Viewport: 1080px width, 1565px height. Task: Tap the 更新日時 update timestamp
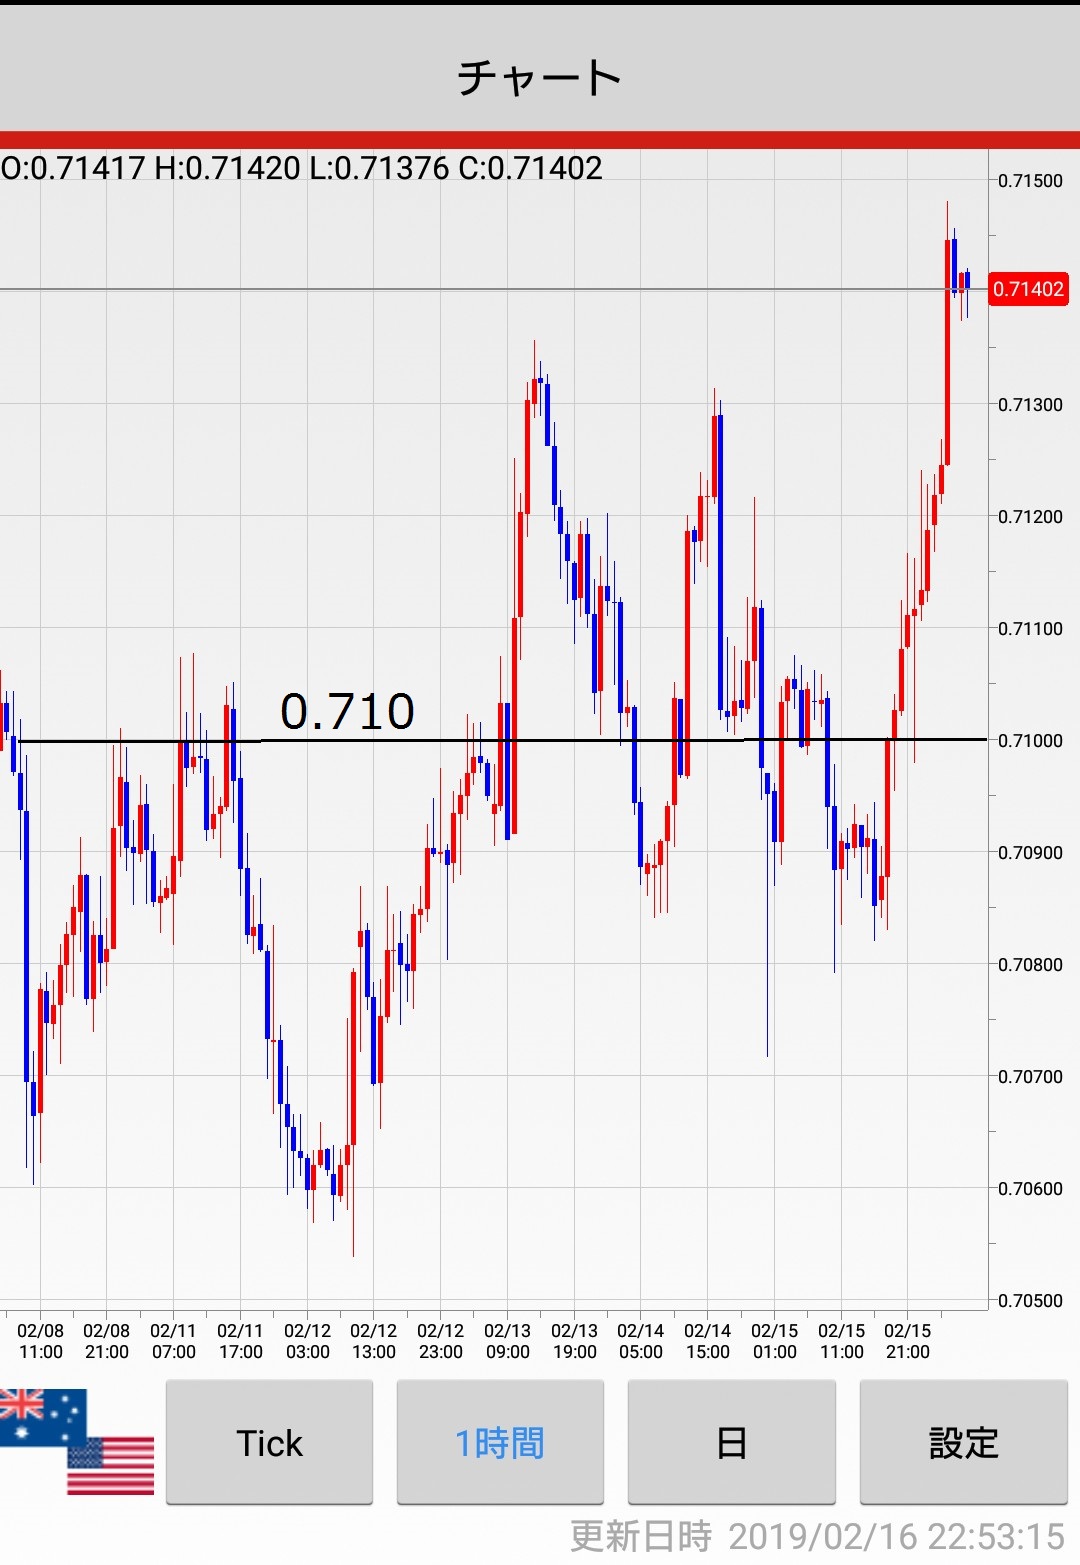point(817,1536)
